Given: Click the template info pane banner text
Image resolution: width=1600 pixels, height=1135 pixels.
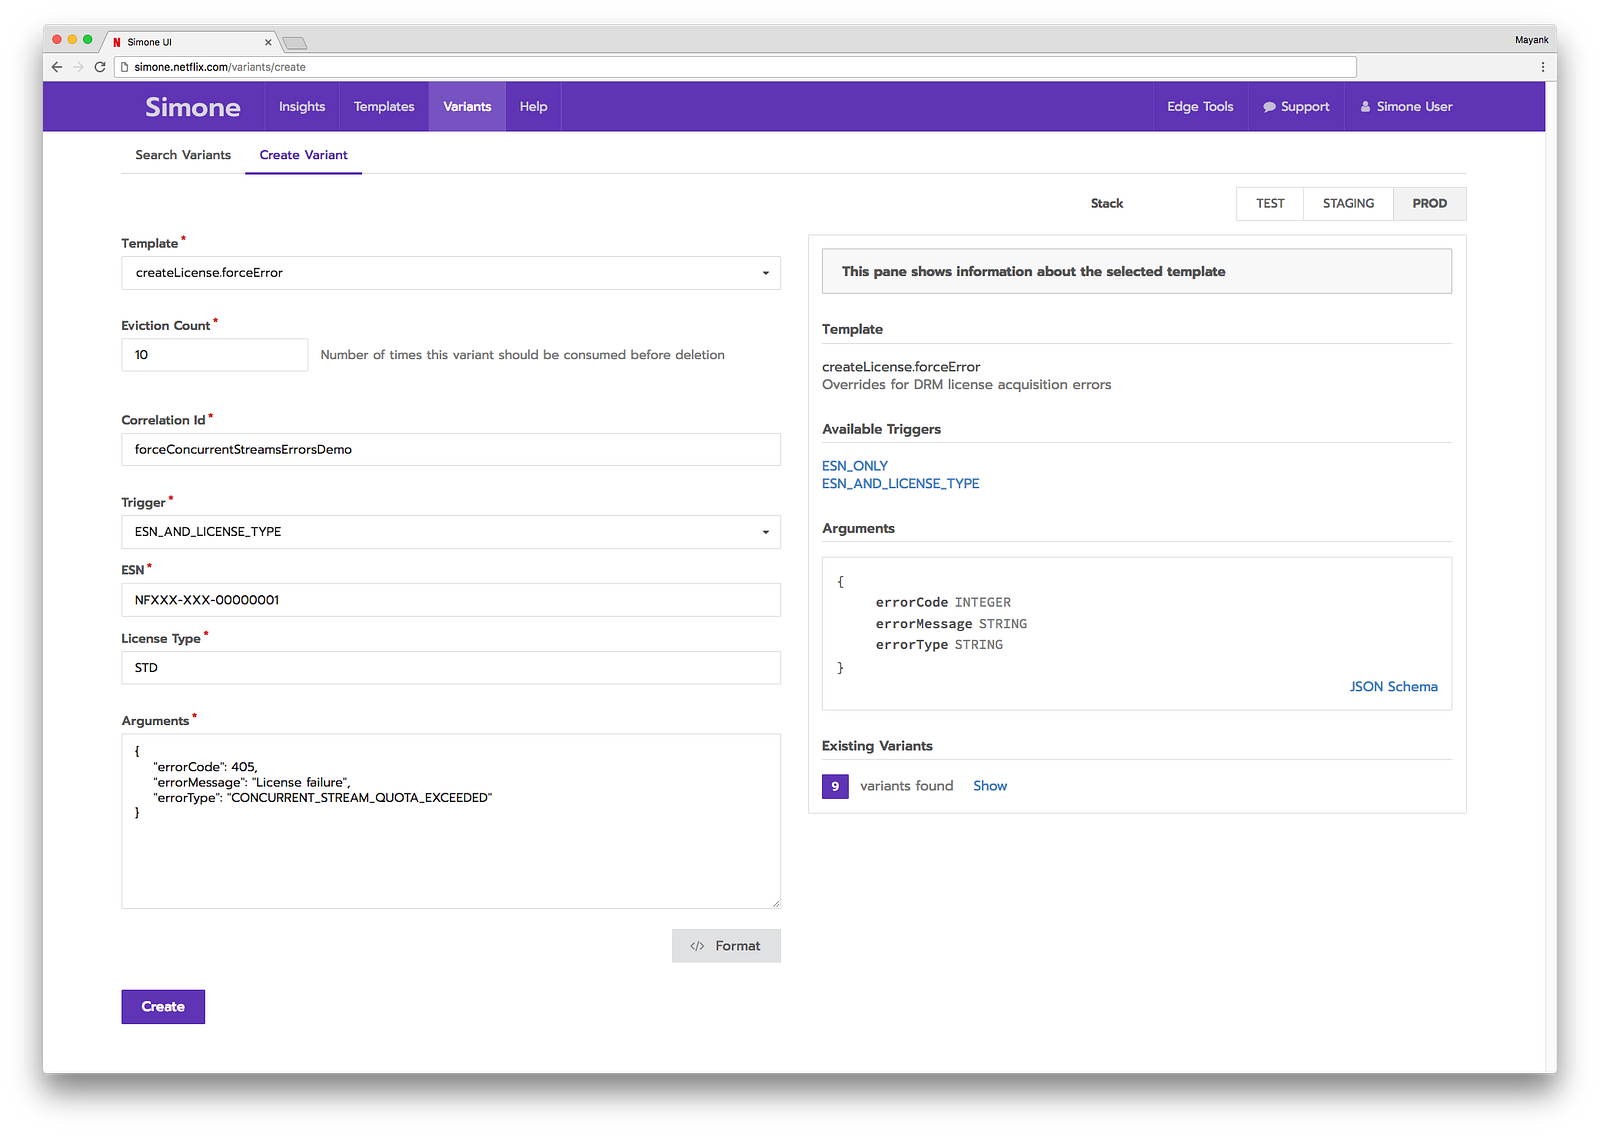Looking at the screenshot, I should coord(1033,272).
